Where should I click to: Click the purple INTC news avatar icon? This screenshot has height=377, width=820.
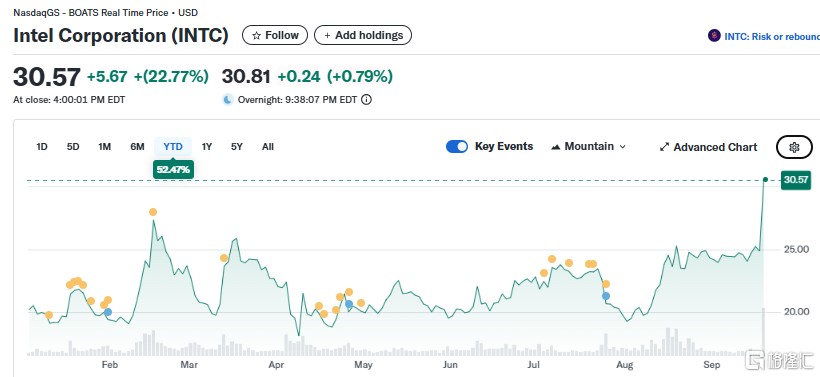click(714, 36)
